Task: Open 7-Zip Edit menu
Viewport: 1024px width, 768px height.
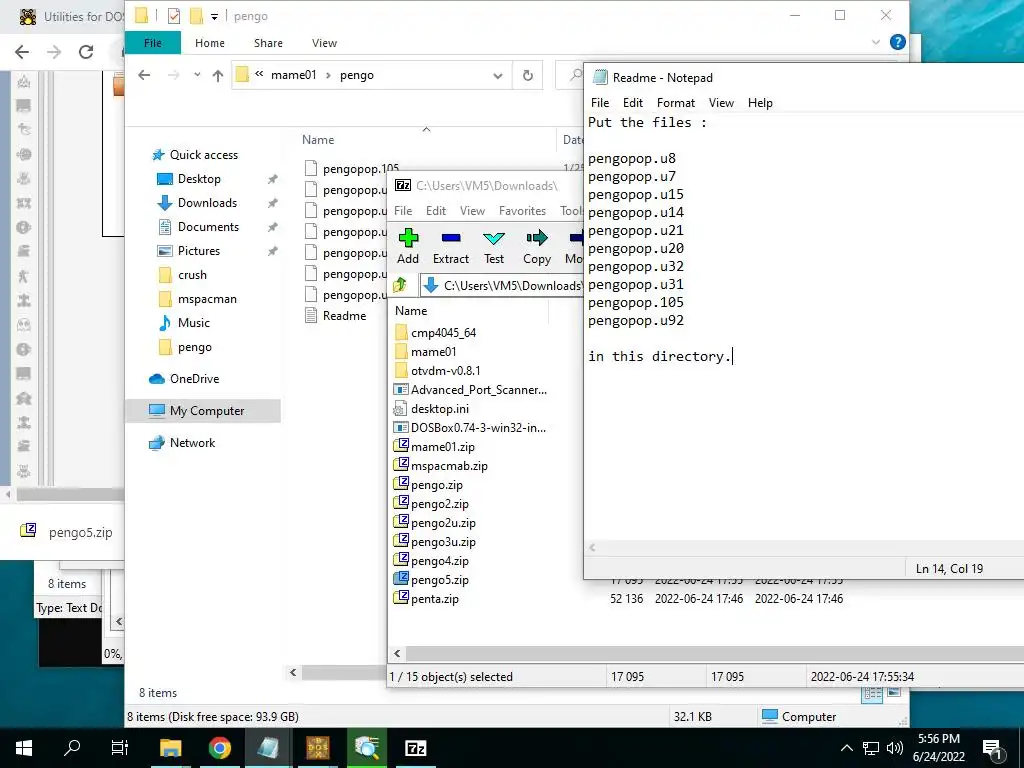Action: (436, 211)
